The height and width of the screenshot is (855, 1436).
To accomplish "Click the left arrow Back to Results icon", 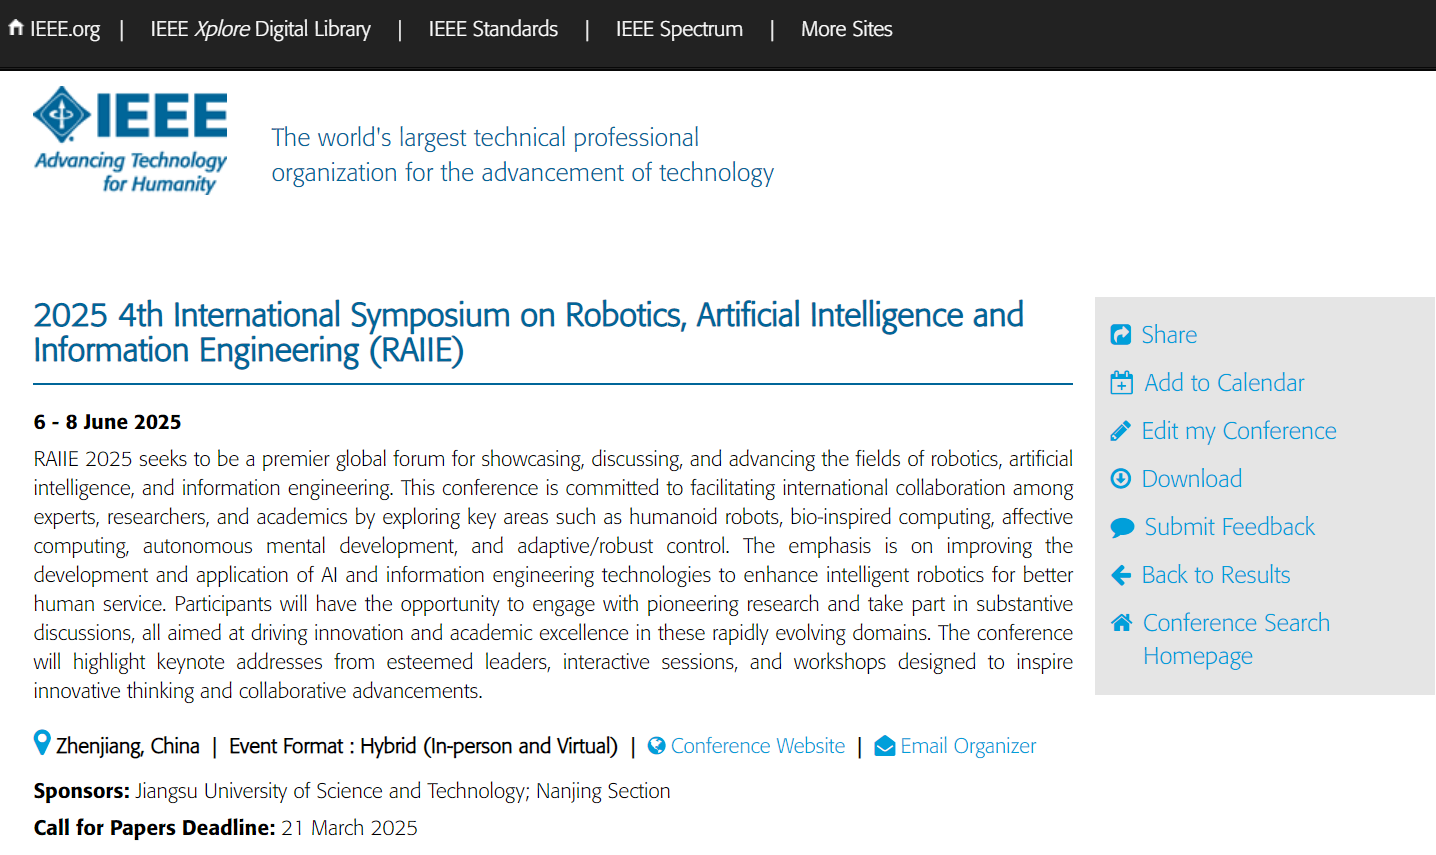I will pyautogui.click(x=1121, y=575).
